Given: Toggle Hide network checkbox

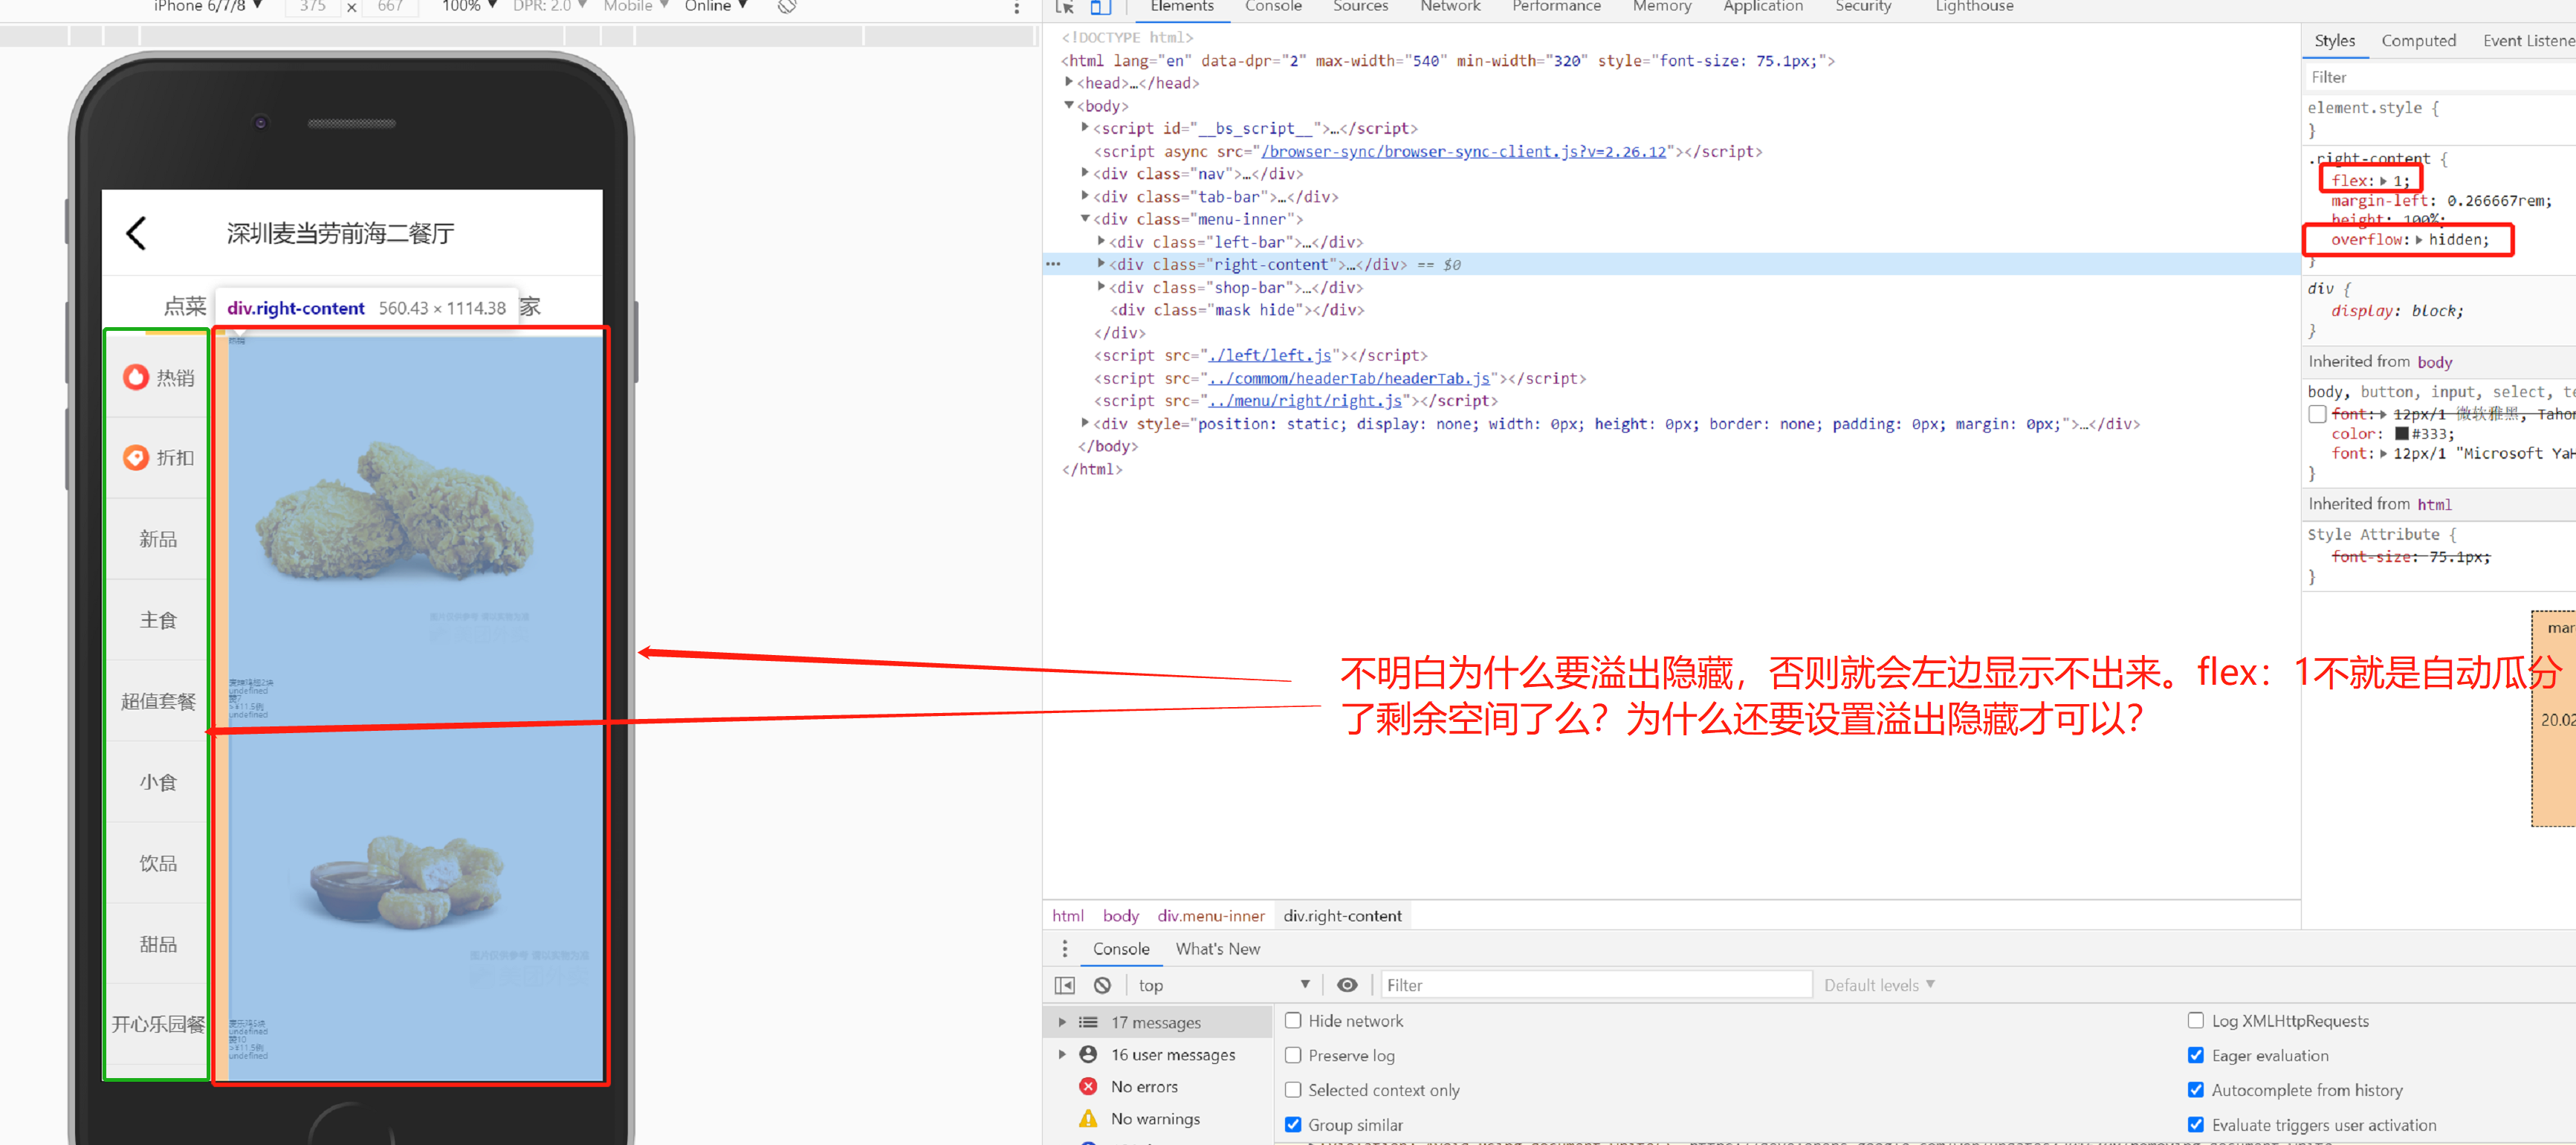Looking at the screenshot, I should [1293, 1020].
